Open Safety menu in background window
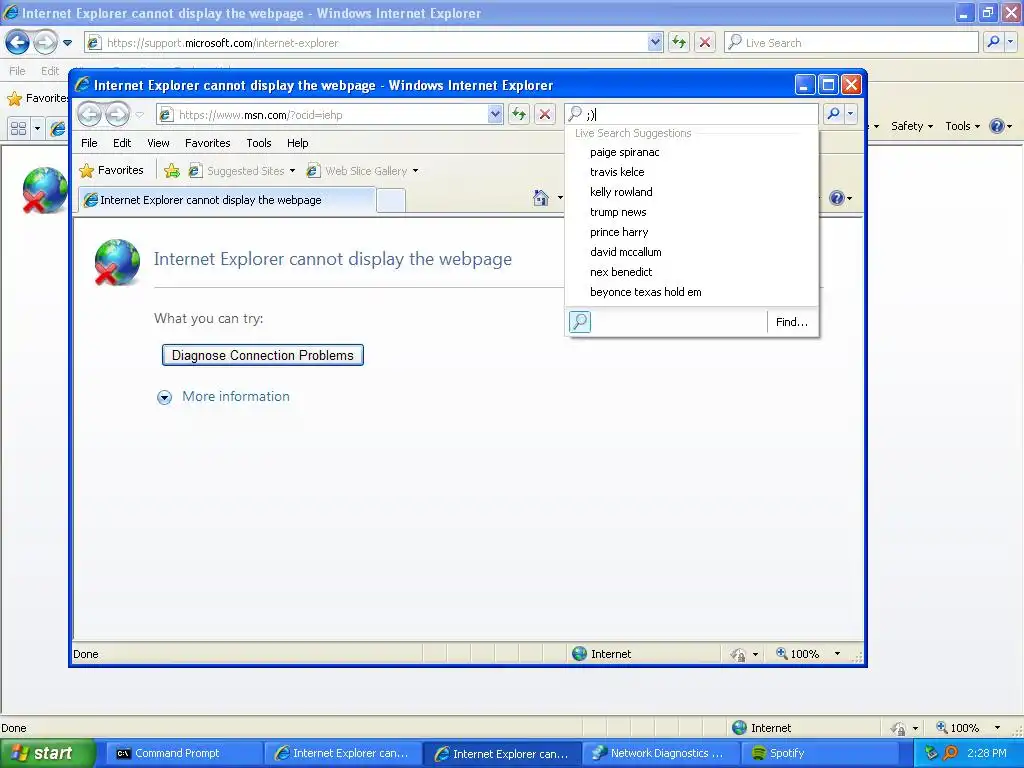The height and width of the screenshot is (768, 1024). 912,127
